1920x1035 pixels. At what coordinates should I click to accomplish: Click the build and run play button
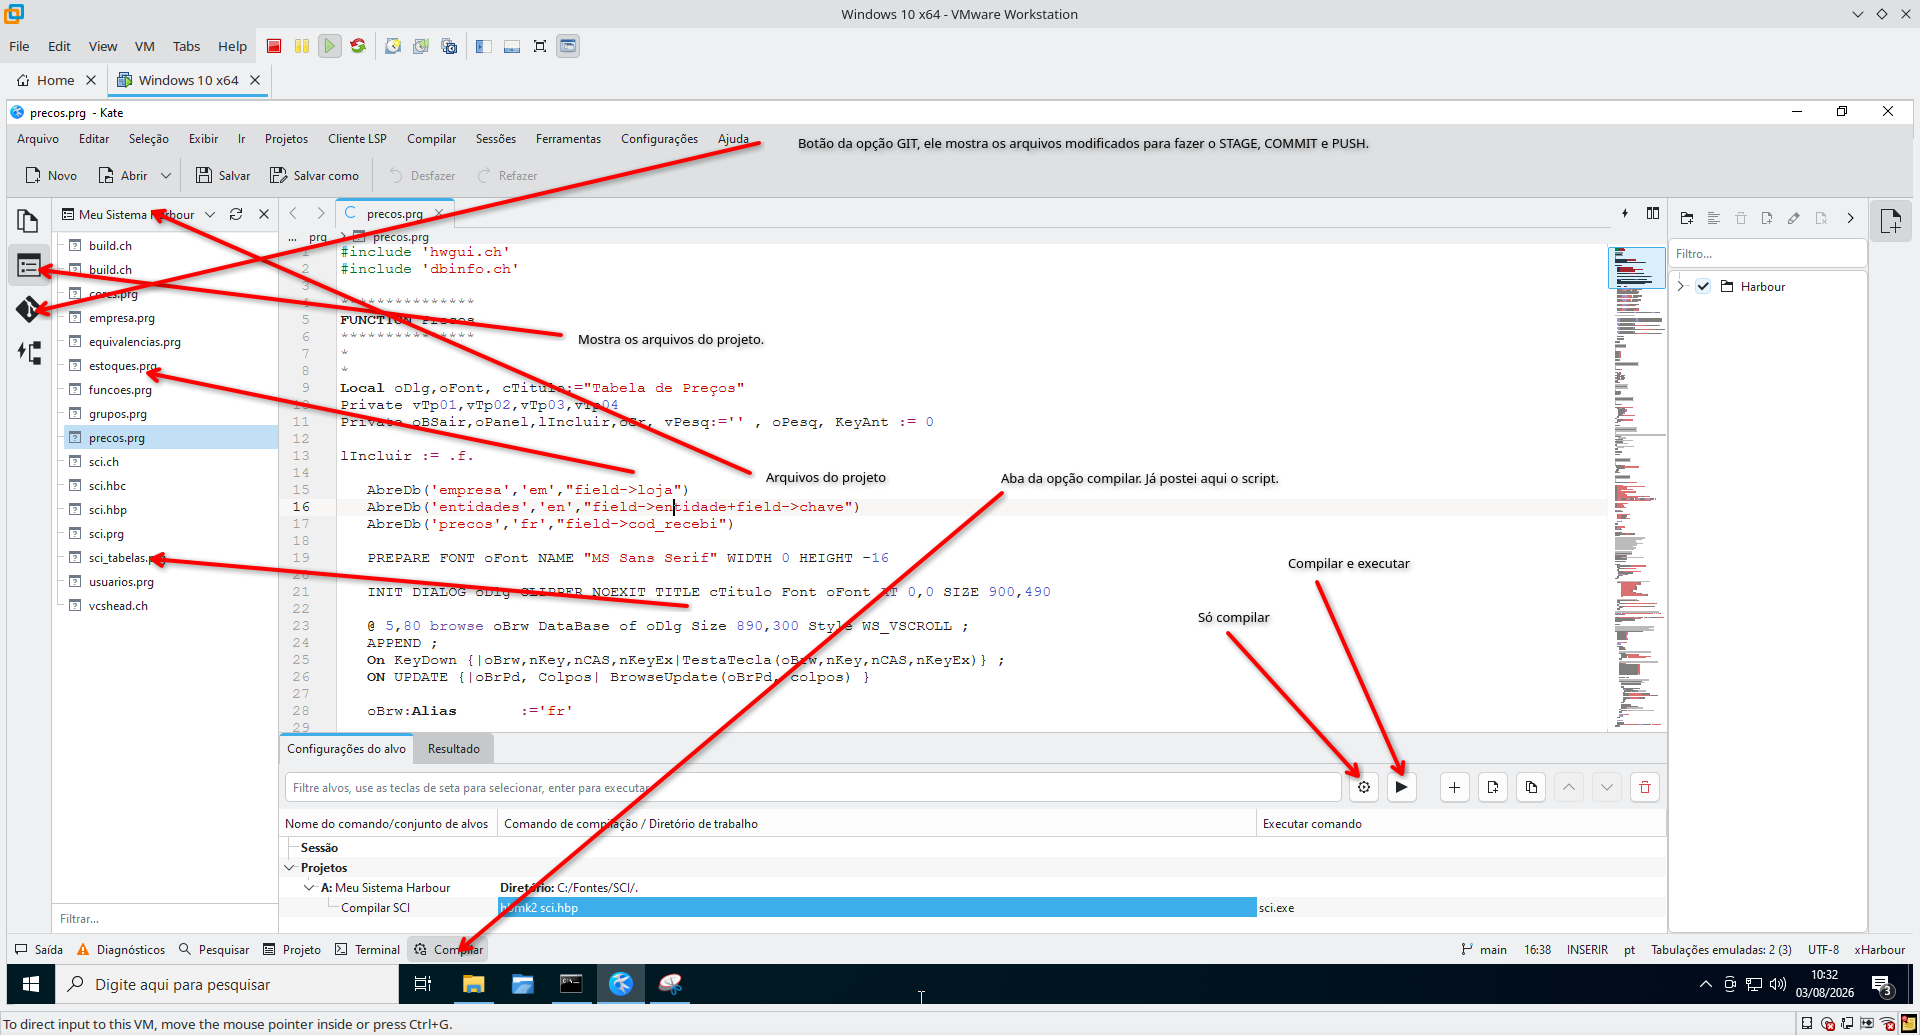1402,787
